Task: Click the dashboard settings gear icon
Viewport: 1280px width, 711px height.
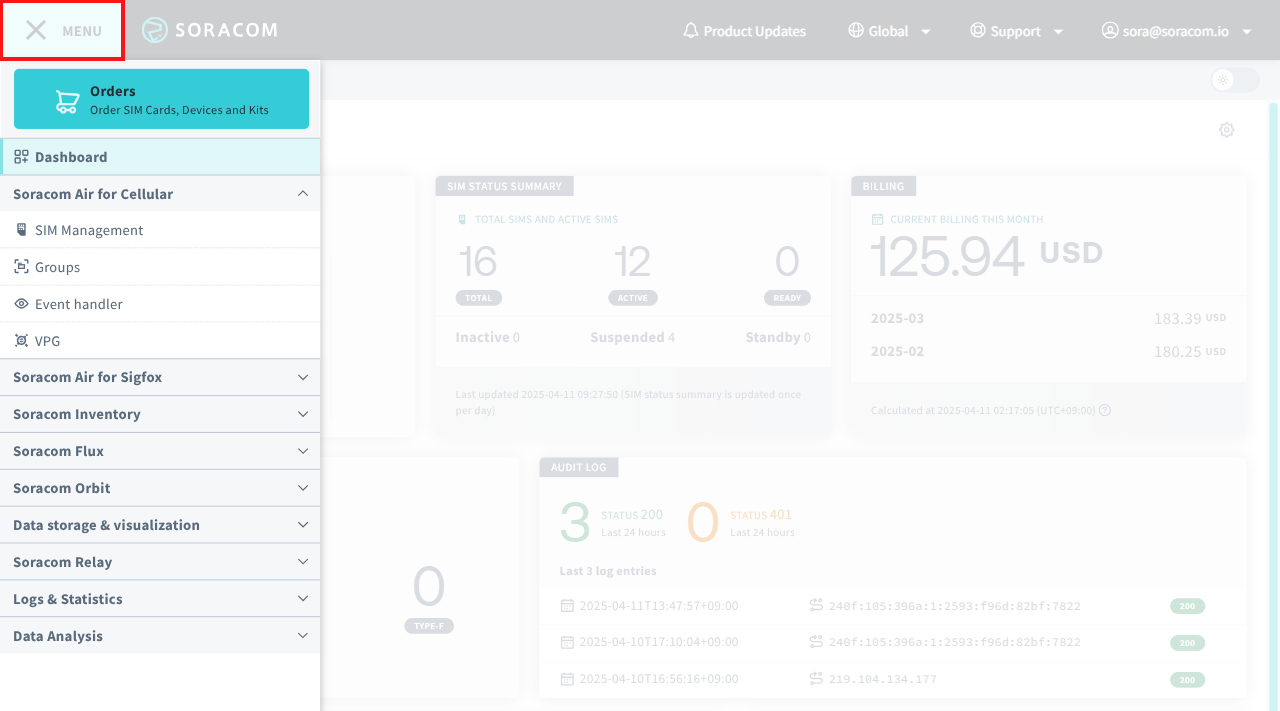Action: click(x=1226, y=130)
